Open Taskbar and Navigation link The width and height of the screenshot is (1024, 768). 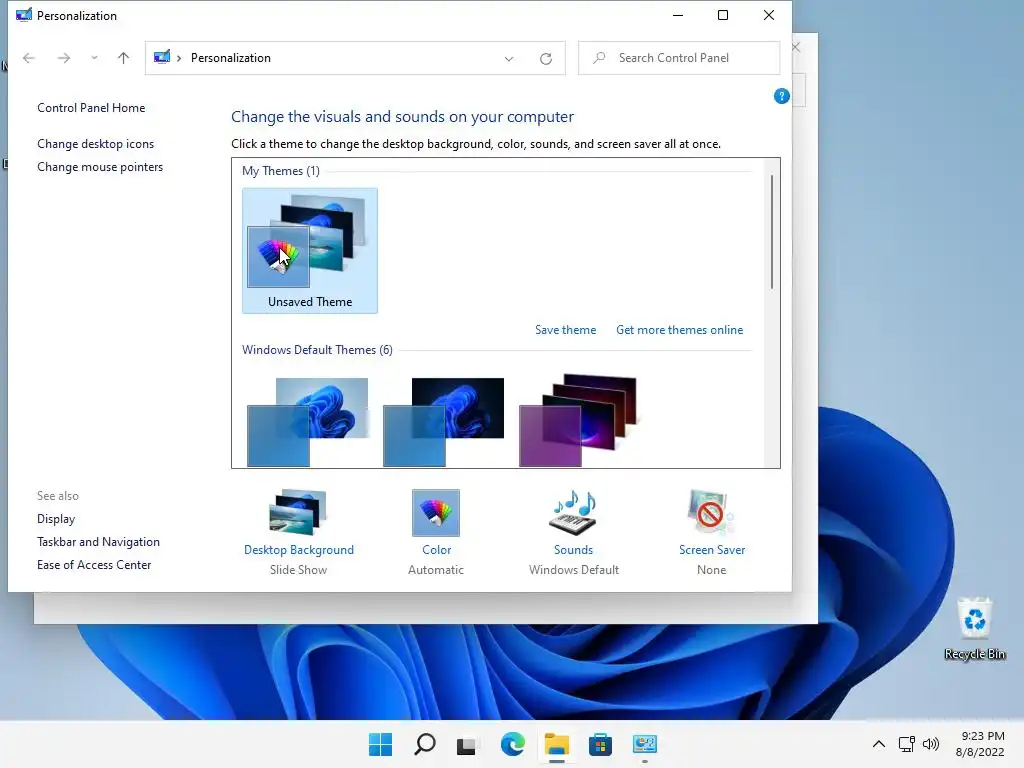point(98,541)
